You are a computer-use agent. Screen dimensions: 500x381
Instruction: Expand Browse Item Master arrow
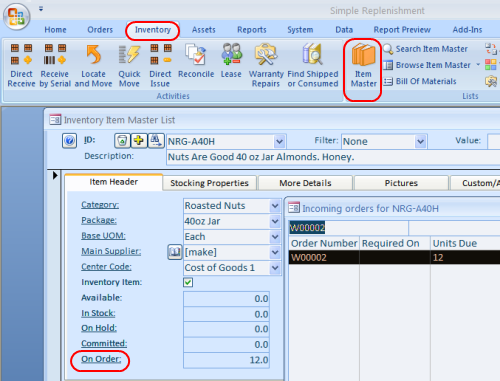coord(478,64)
